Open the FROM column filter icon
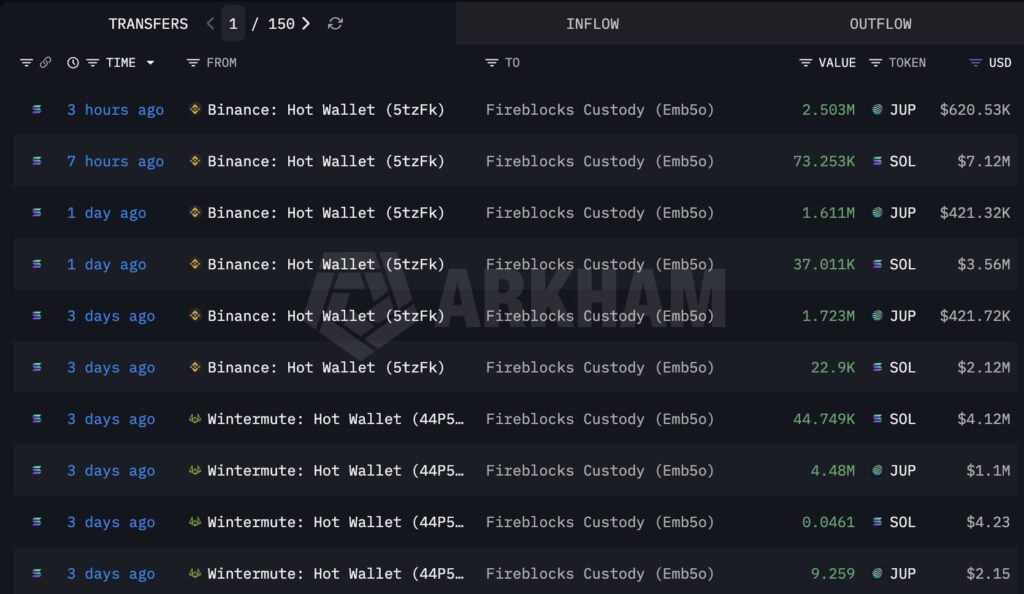The image size is (1024, 594). point(193,63)
